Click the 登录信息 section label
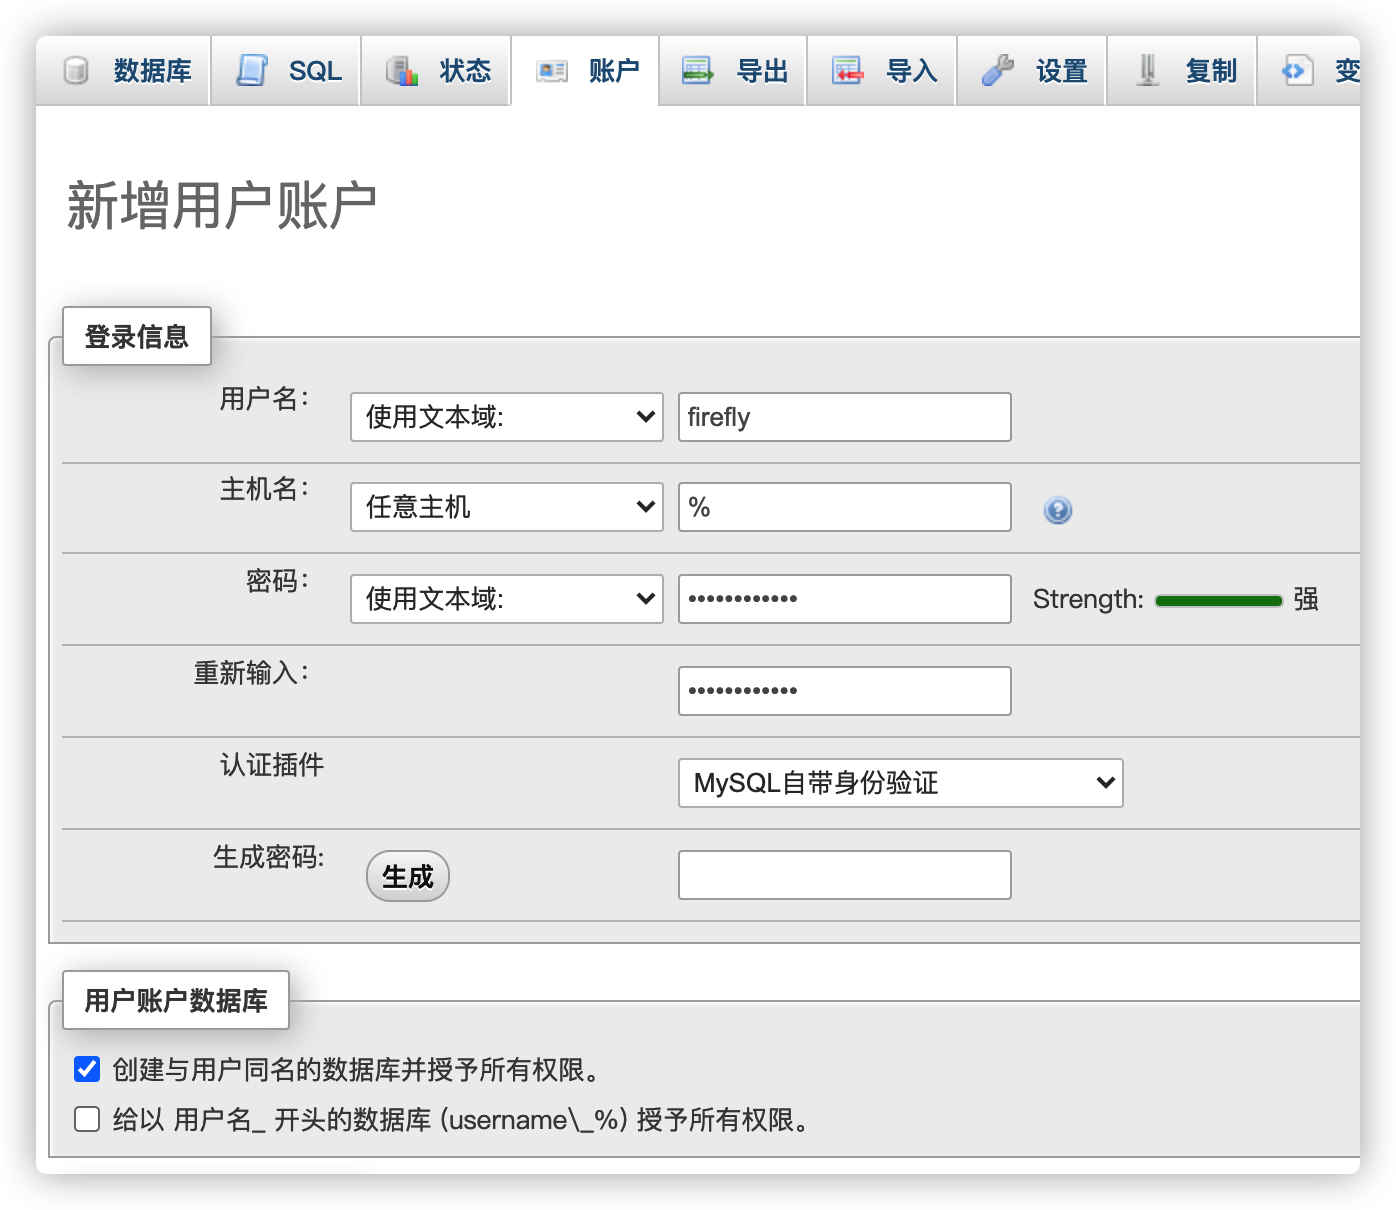 click(136, 336)
